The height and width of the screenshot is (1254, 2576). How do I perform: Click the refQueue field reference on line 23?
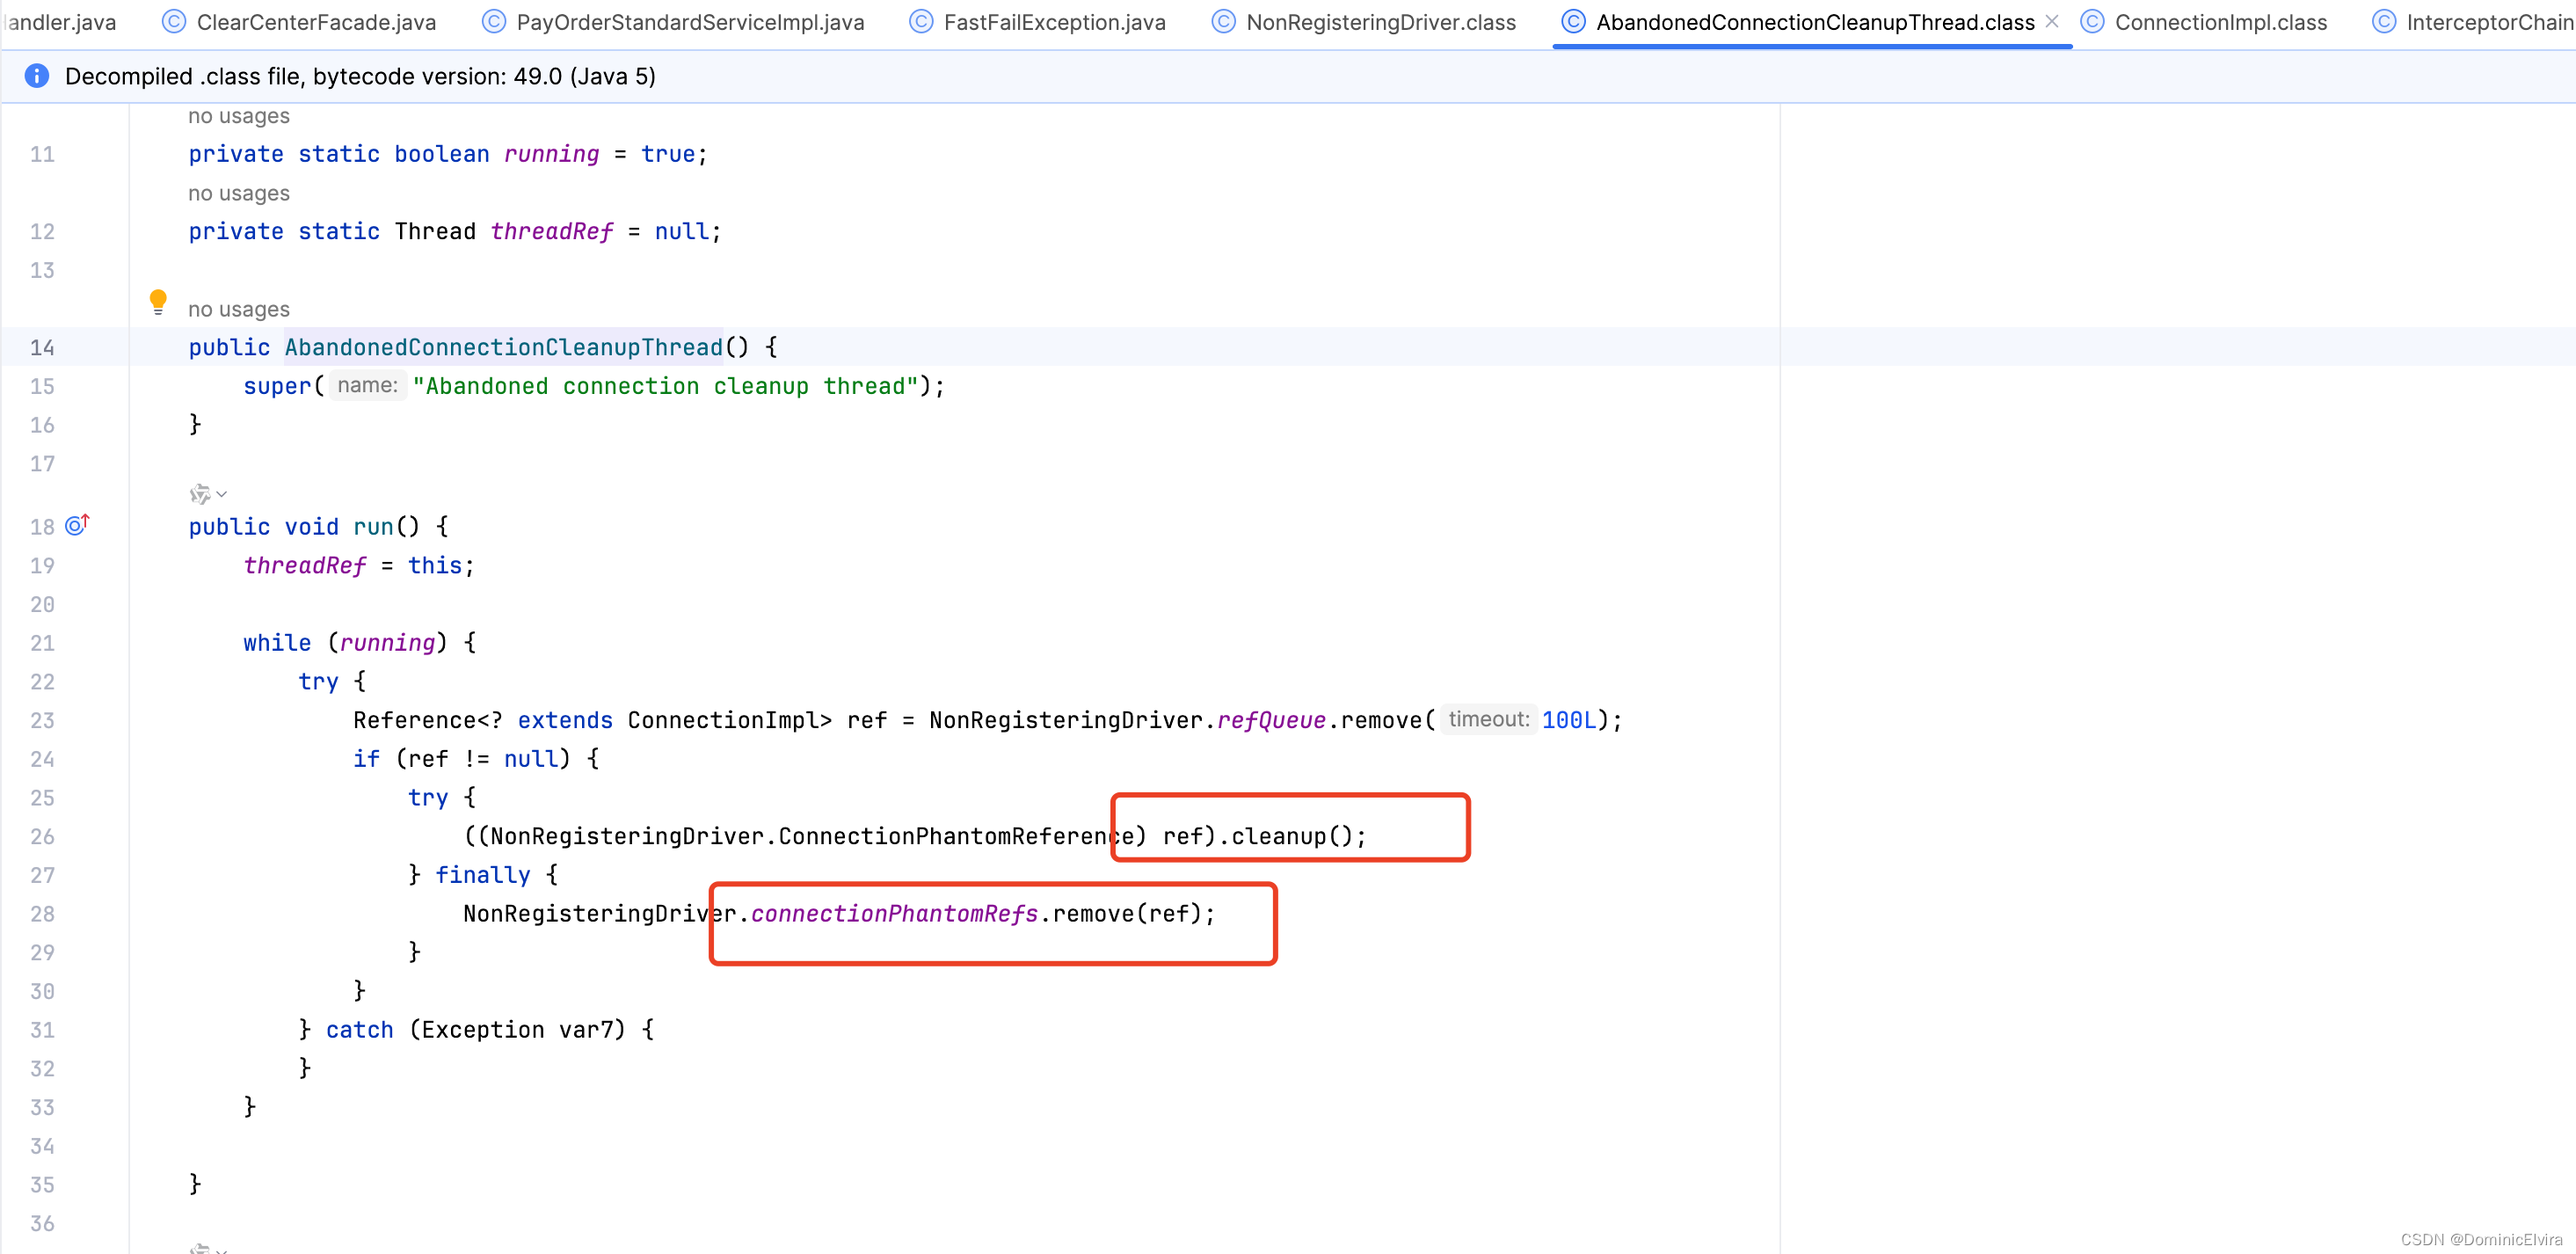click(x=1270, y=720)
